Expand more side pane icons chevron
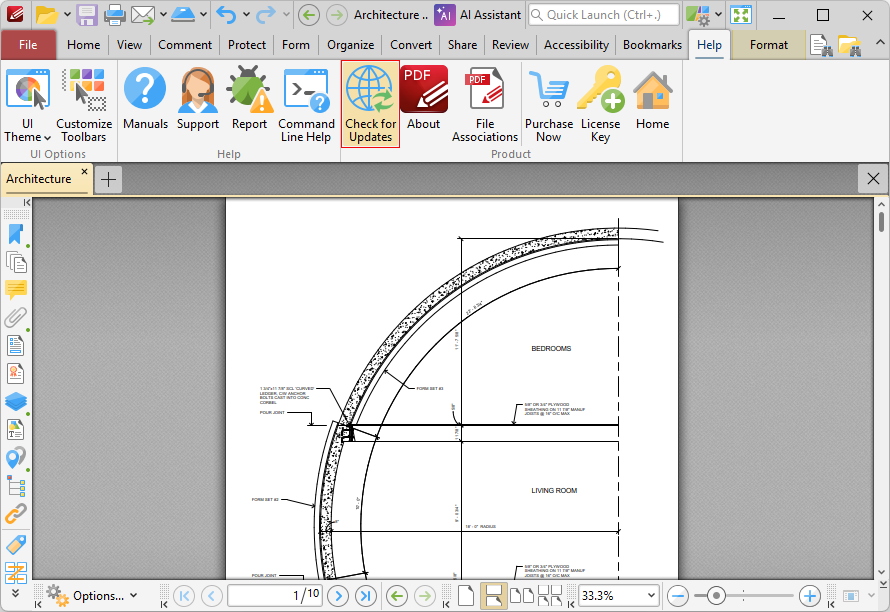Screen dimensions: 890x612 tap(15, 592)
